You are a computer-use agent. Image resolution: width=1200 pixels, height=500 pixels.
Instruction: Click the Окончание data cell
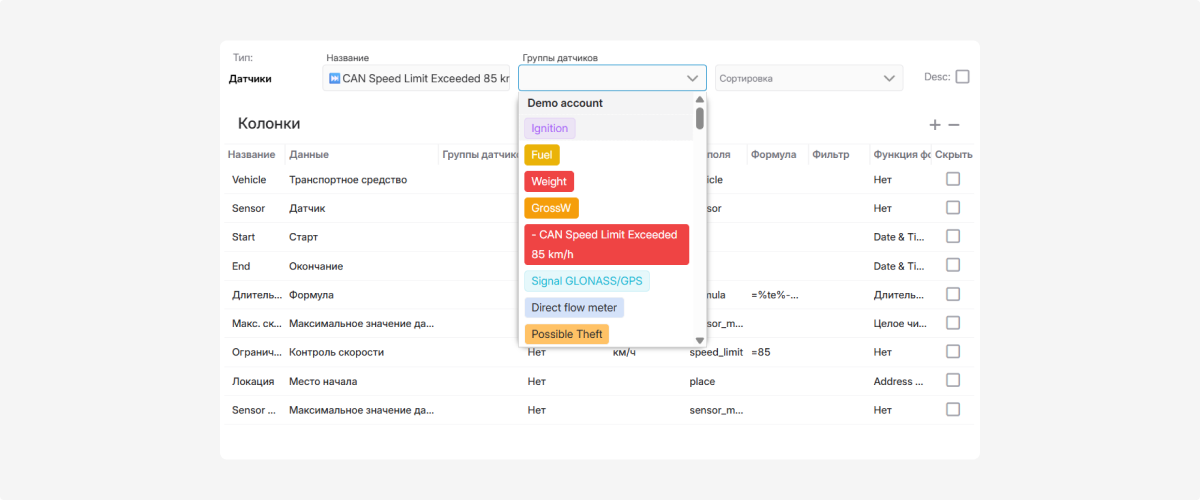coord(316,266)
